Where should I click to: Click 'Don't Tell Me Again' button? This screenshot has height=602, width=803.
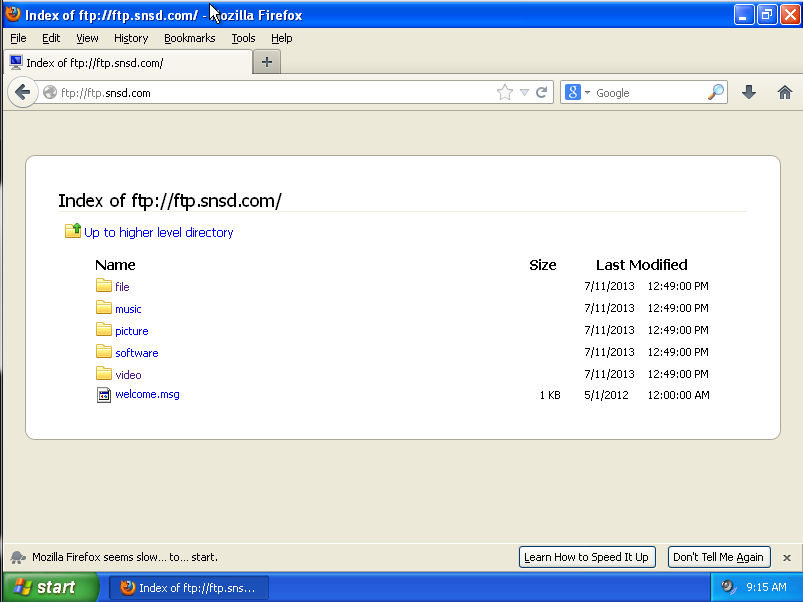719,557
